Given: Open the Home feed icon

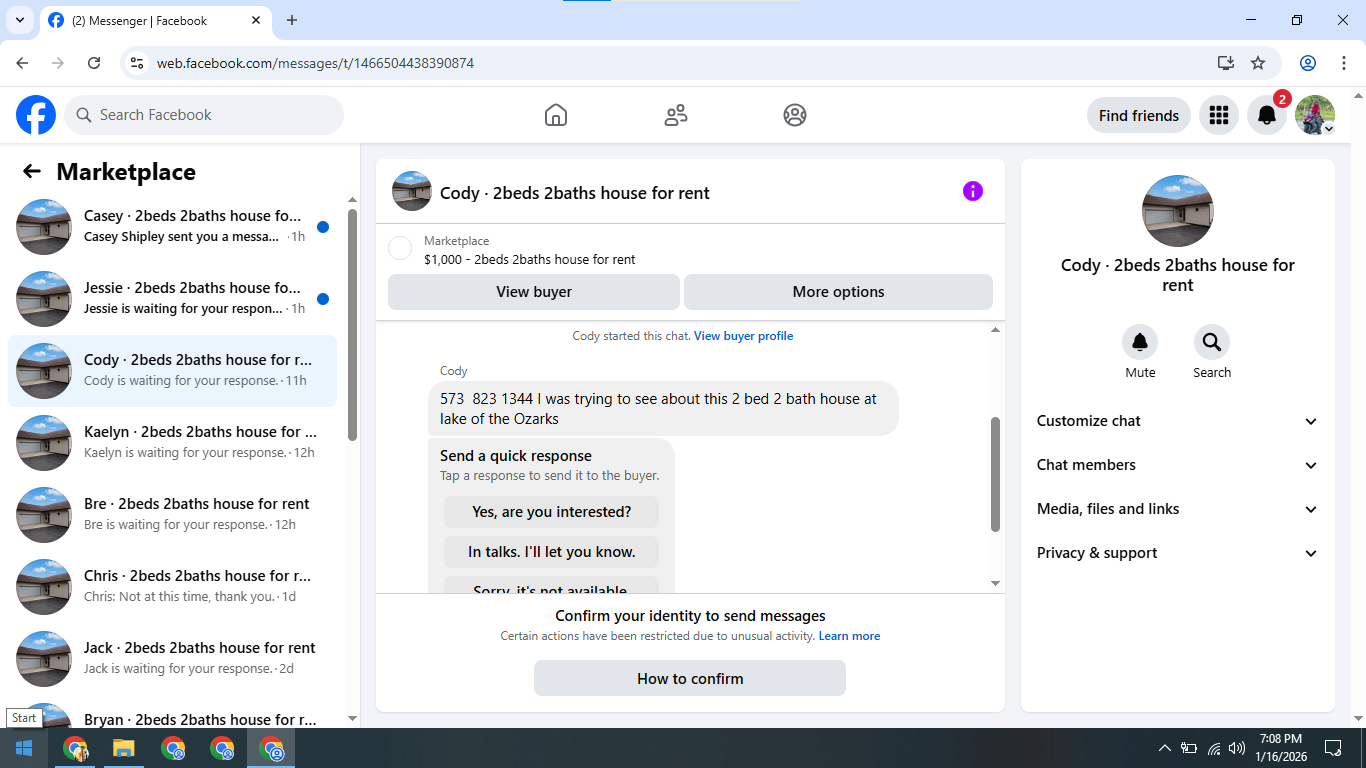Looking at the screenshot, I should pyautogui.click(x=556, y=115).
